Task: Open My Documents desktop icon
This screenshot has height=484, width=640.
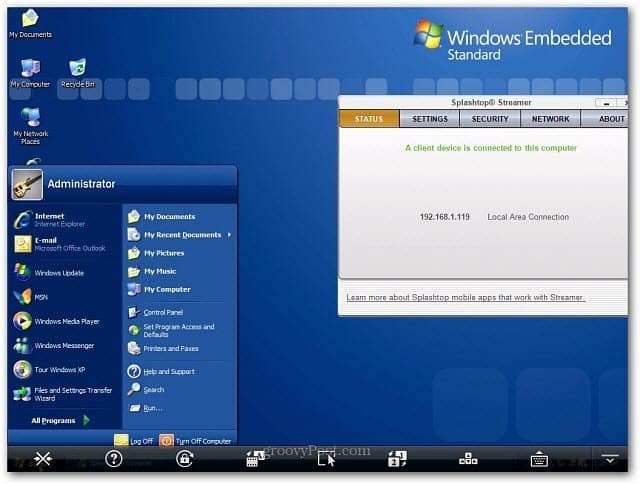Action: (30, 24)
